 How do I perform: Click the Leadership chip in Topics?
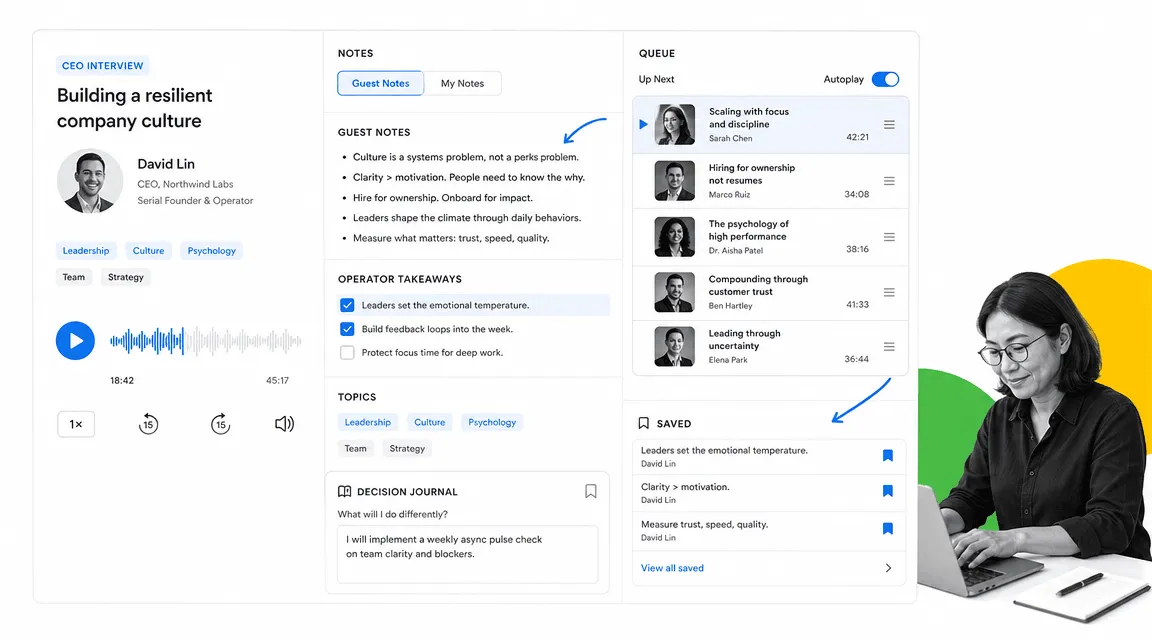coord(368,423)
